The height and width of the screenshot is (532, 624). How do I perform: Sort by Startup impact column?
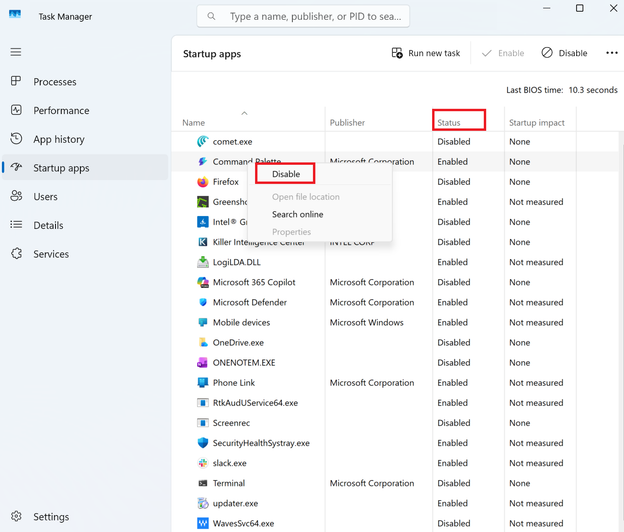pos(536,123)
